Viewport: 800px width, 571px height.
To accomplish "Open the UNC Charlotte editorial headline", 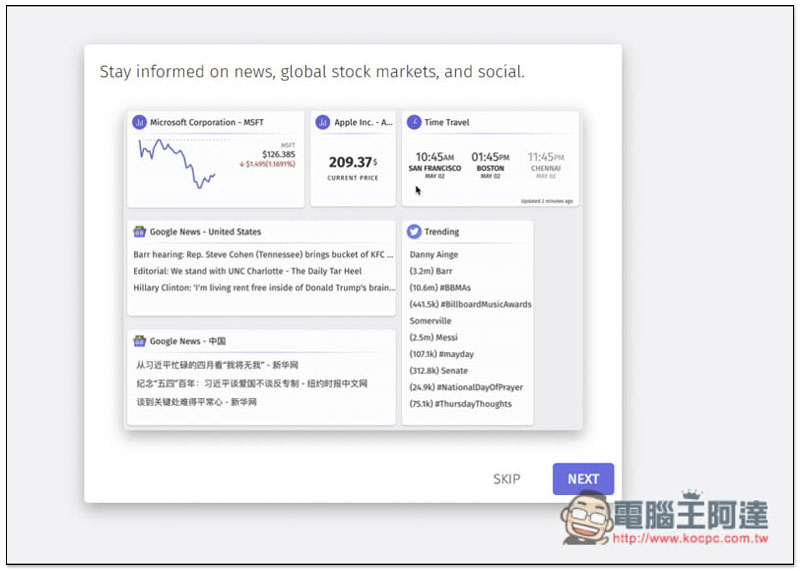I will [x=247, y=271].
